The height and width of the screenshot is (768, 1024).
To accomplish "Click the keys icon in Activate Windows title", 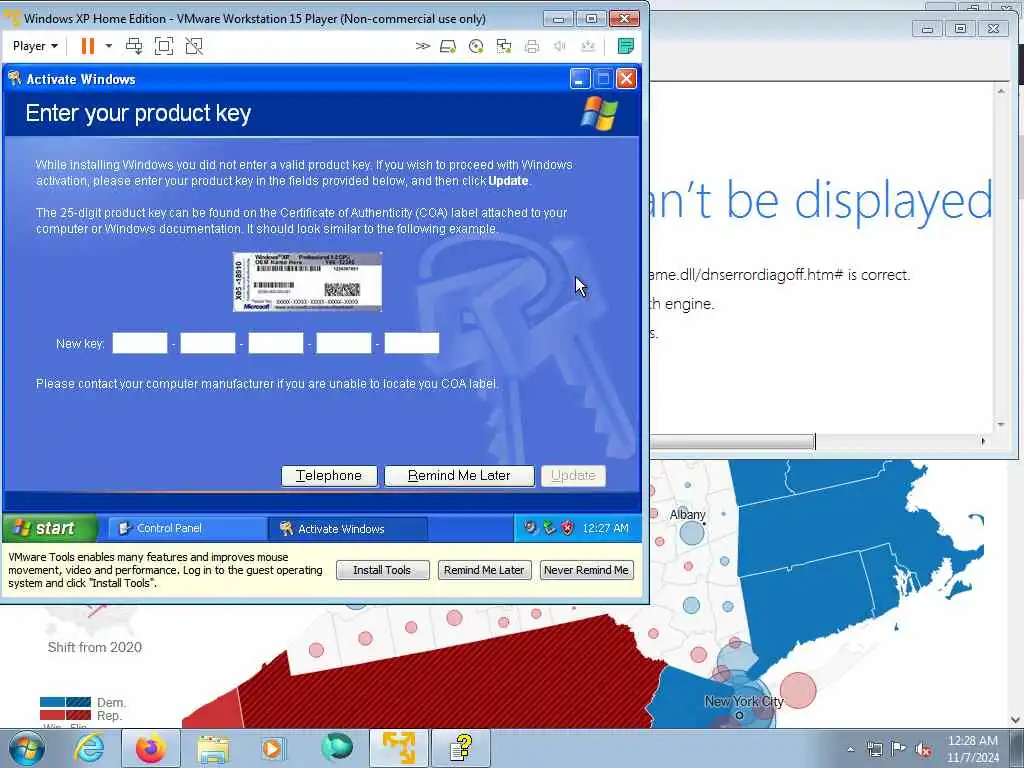I will 14,78.
